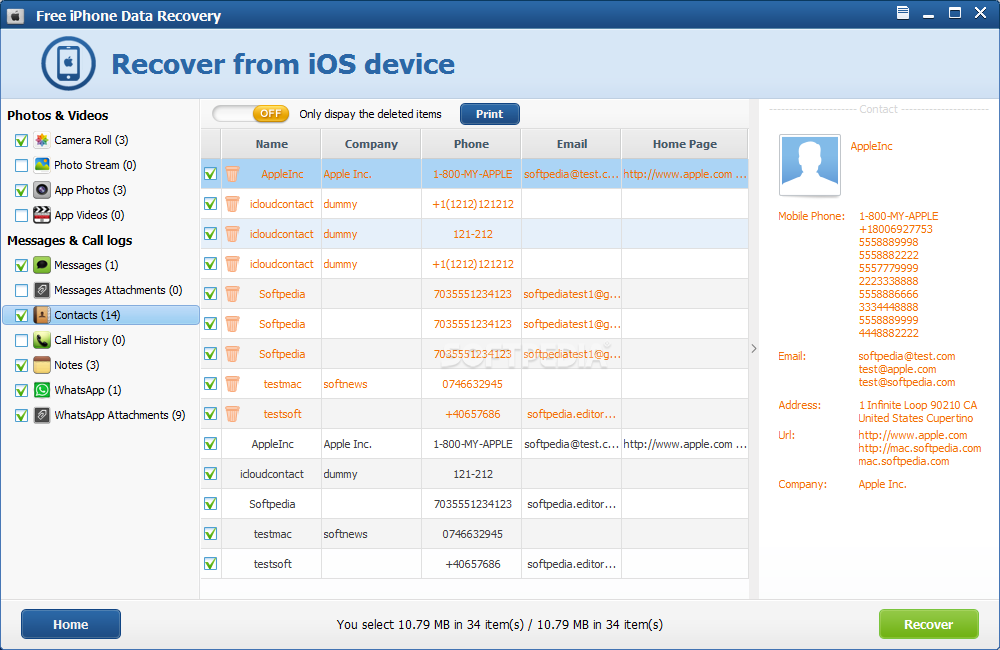Image resolution: width=1000 pixels, height=650 pixels.
Task: Click the Call History phone icon
Action: pyautogui.click(x=42, y=340)
